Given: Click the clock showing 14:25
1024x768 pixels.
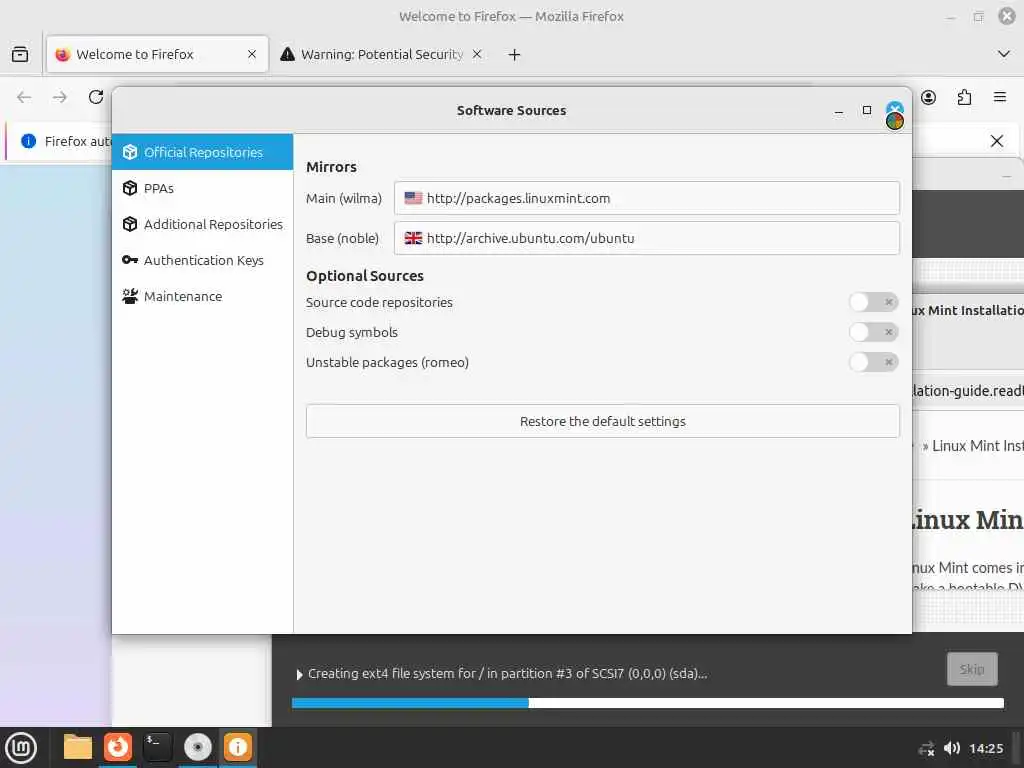Looking at the screenshot, I should click(986, 748).
